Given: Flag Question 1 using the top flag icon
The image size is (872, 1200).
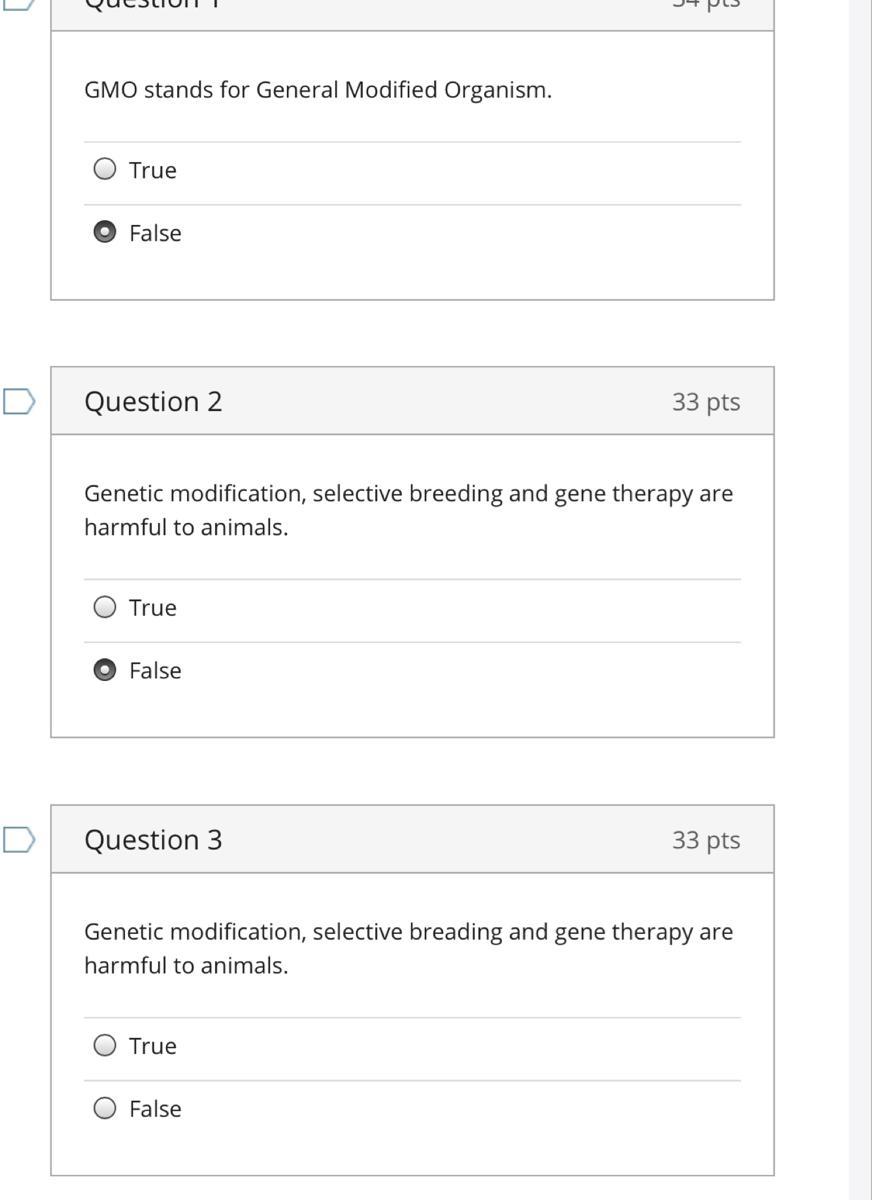Looking at the screenshot, I should click(x=19, y=3).
